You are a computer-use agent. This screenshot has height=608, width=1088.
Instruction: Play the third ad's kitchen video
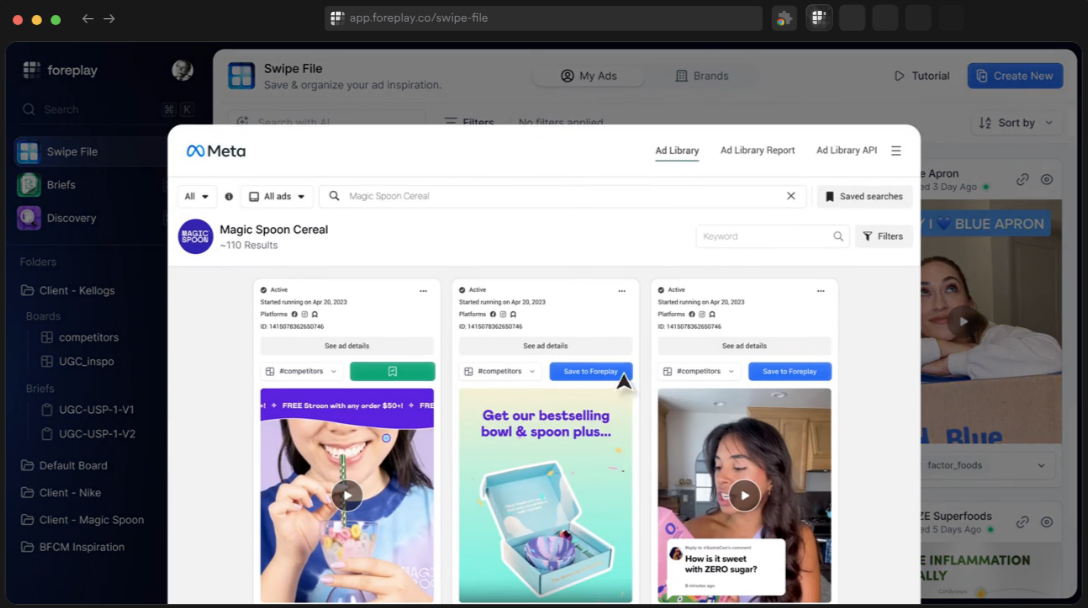[745, 496]
